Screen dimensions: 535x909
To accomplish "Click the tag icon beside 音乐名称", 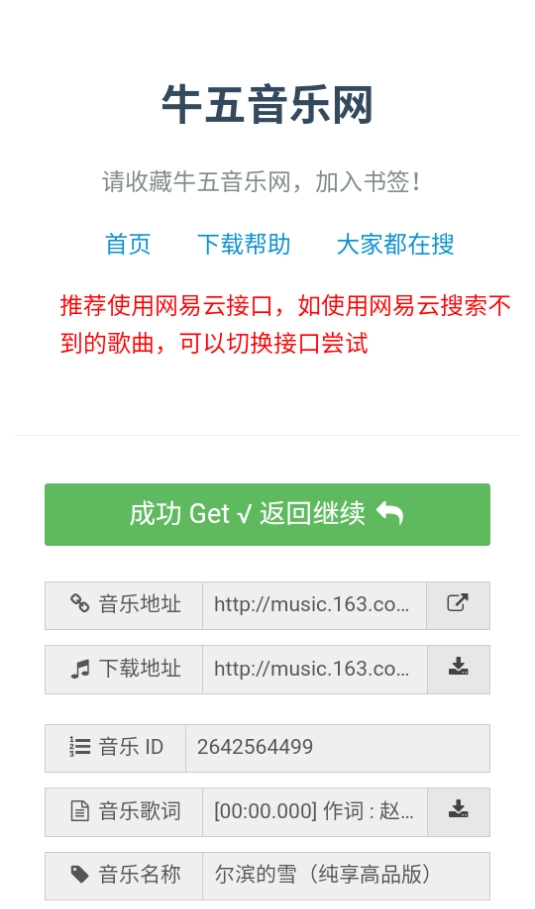I will [x=79, y=874].
